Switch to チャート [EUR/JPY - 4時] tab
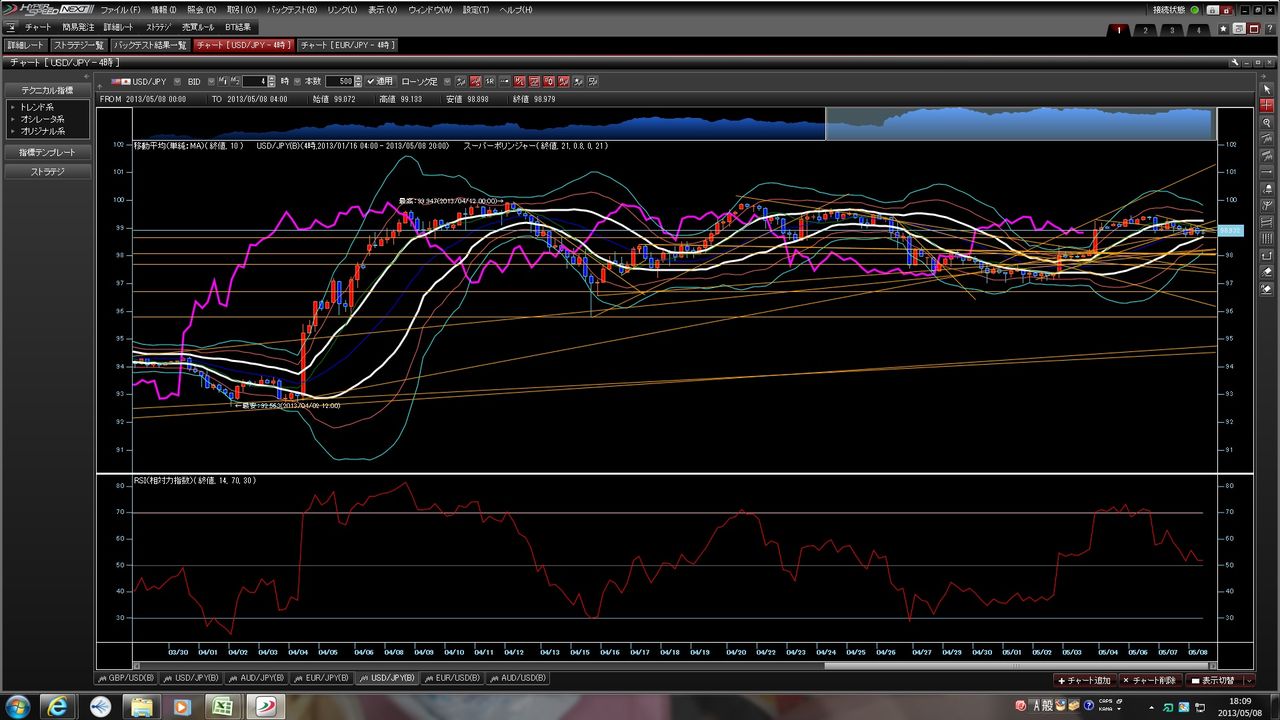The height and width of the screenshot is (720, 1280). (348, 45)
